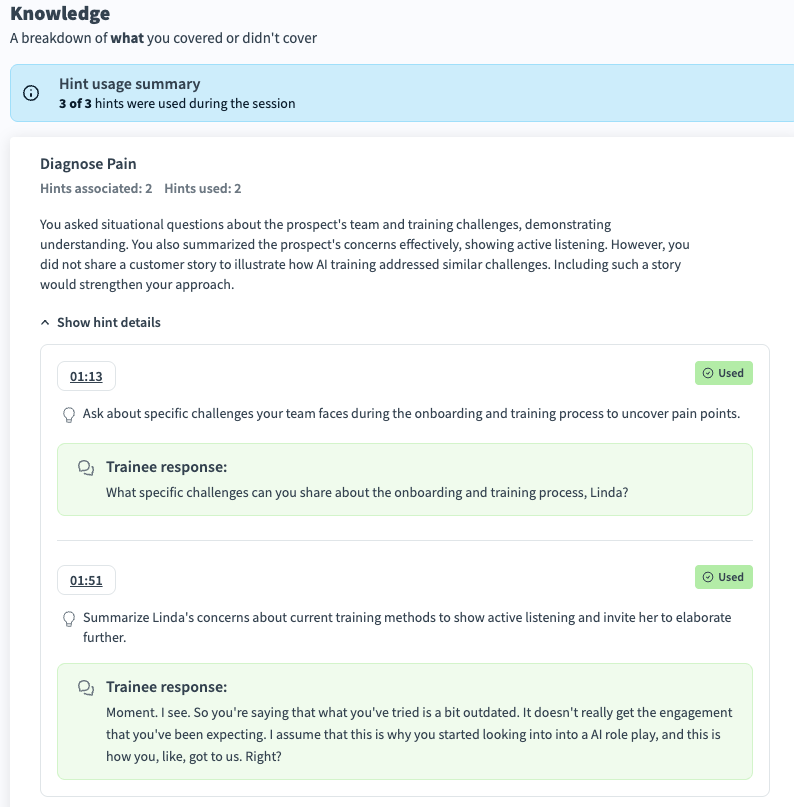Collapse the Show hint details chevron
Screen dimensions: 794x807
[x=45, y=323]
